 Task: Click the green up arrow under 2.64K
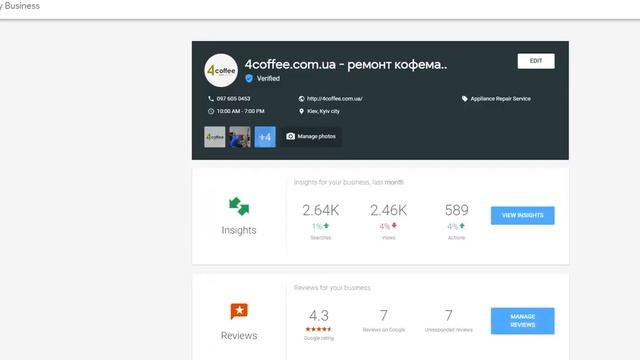(x=326, y=225)
